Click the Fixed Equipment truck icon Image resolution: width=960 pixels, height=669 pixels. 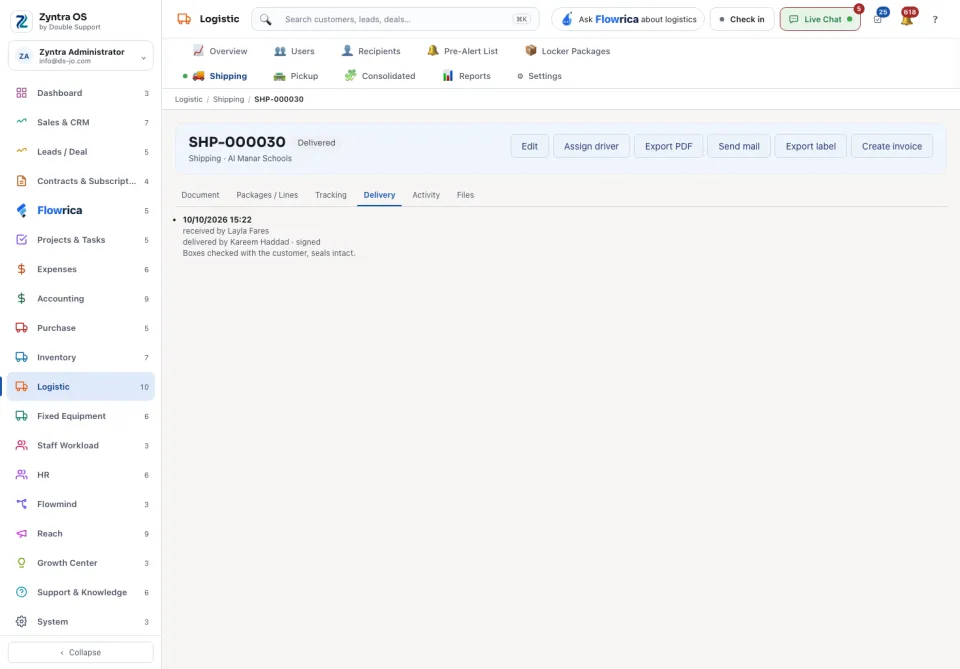21,416
